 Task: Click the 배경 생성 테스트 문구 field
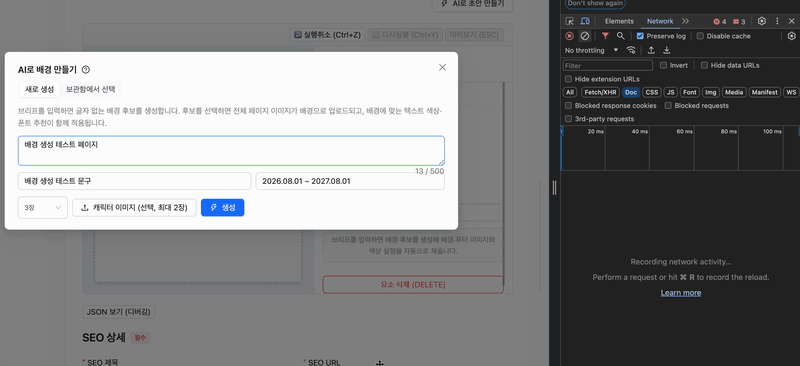tap(134, 181)
